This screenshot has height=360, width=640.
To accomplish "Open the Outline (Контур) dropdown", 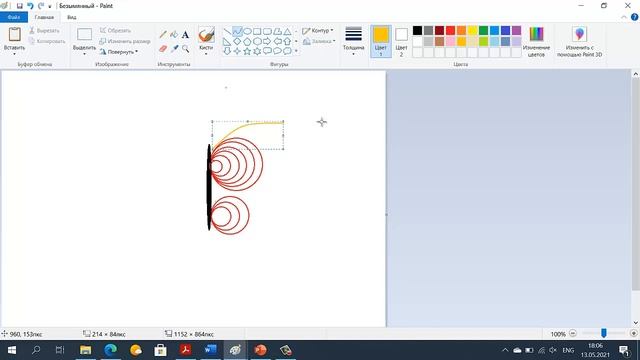I will 318,31.
